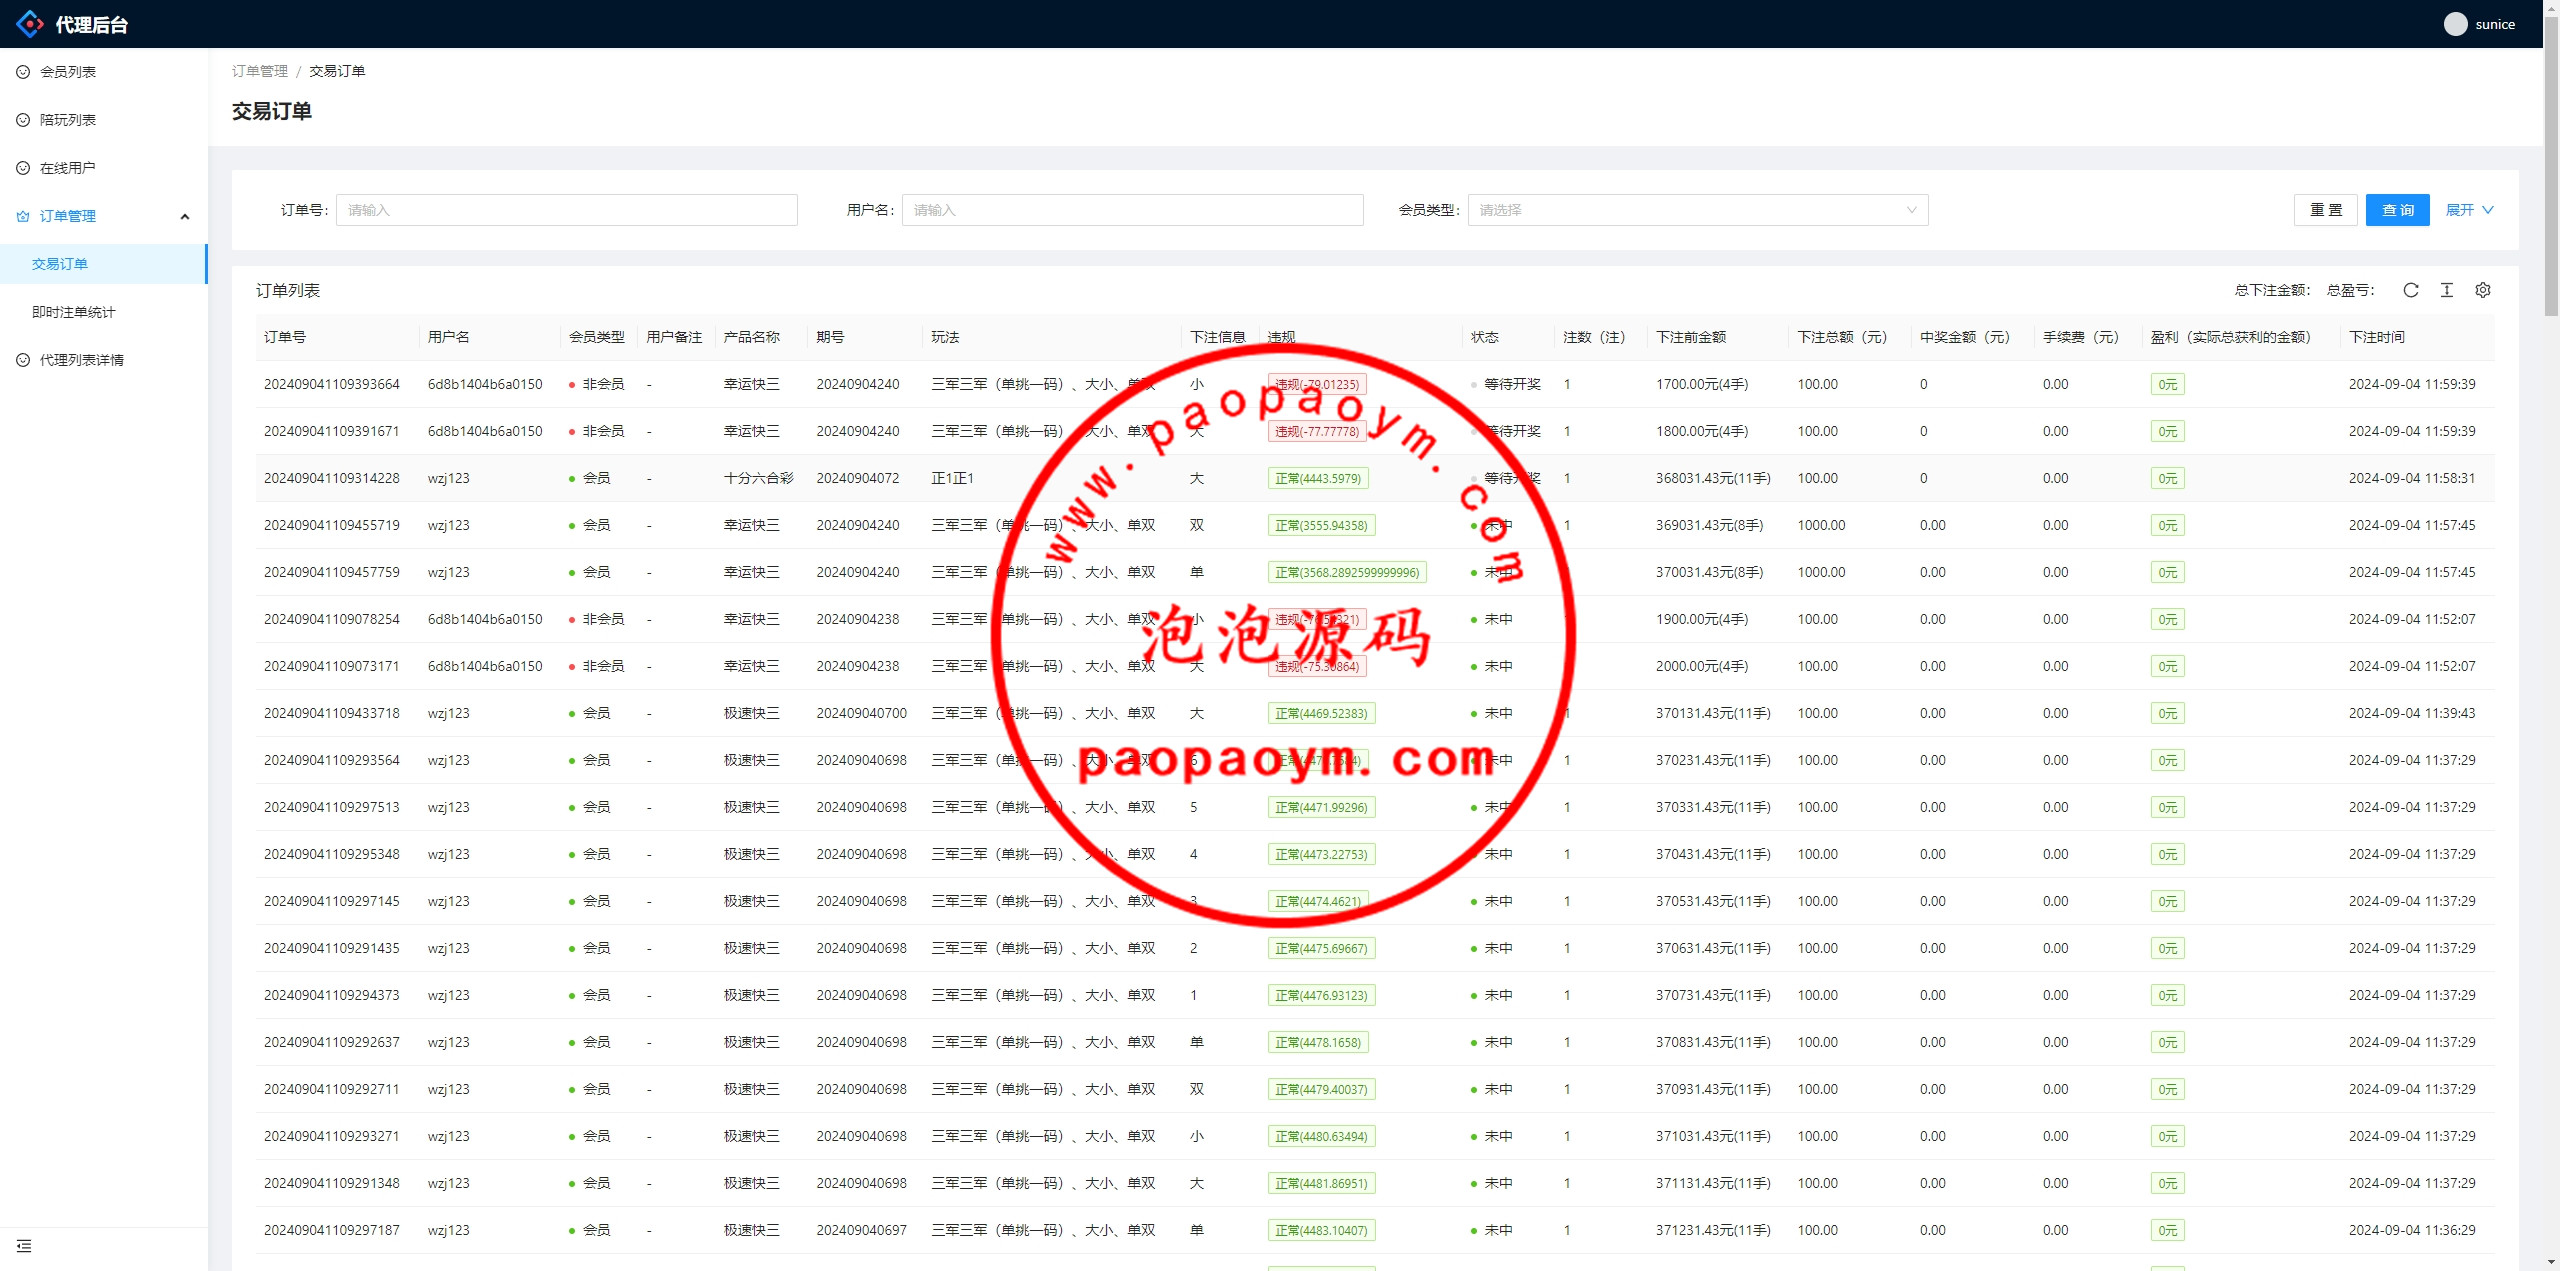Click the 会员列表 sidebar icon
This screenshot has height=1271, width=2560.
click(23, 72)
